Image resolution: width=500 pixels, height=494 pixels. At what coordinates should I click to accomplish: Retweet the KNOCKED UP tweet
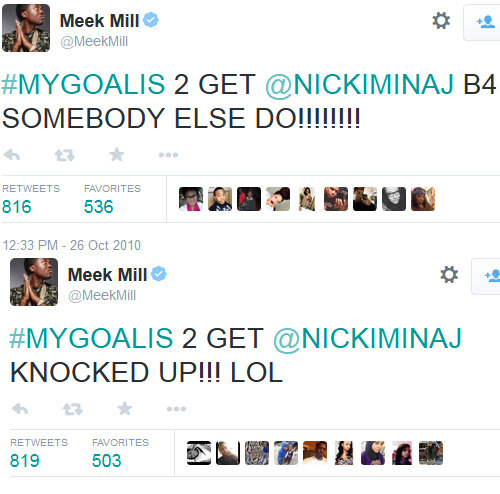click(x=73, y=409)
